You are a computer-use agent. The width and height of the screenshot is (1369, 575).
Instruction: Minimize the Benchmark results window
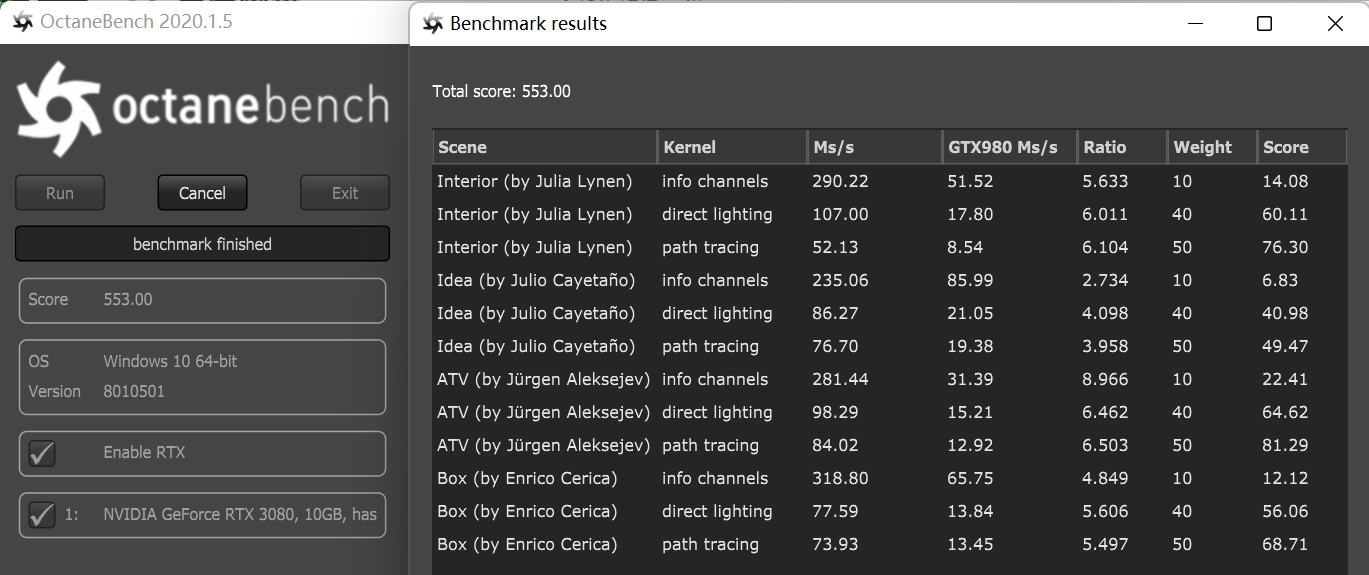point(1193,23)
